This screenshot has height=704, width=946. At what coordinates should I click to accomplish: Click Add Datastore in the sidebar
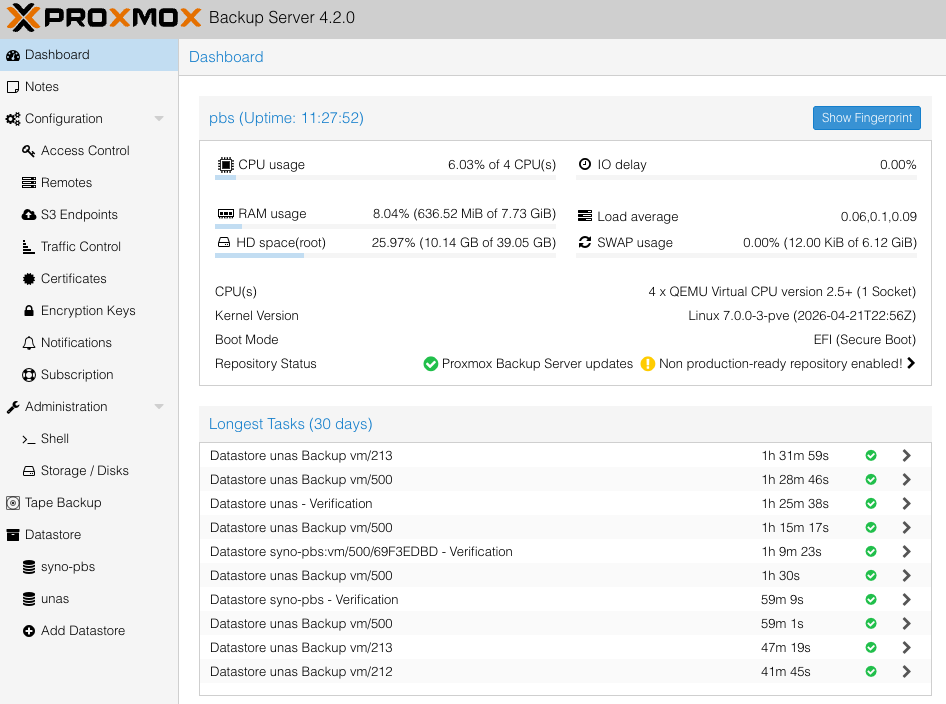[89, 630]
